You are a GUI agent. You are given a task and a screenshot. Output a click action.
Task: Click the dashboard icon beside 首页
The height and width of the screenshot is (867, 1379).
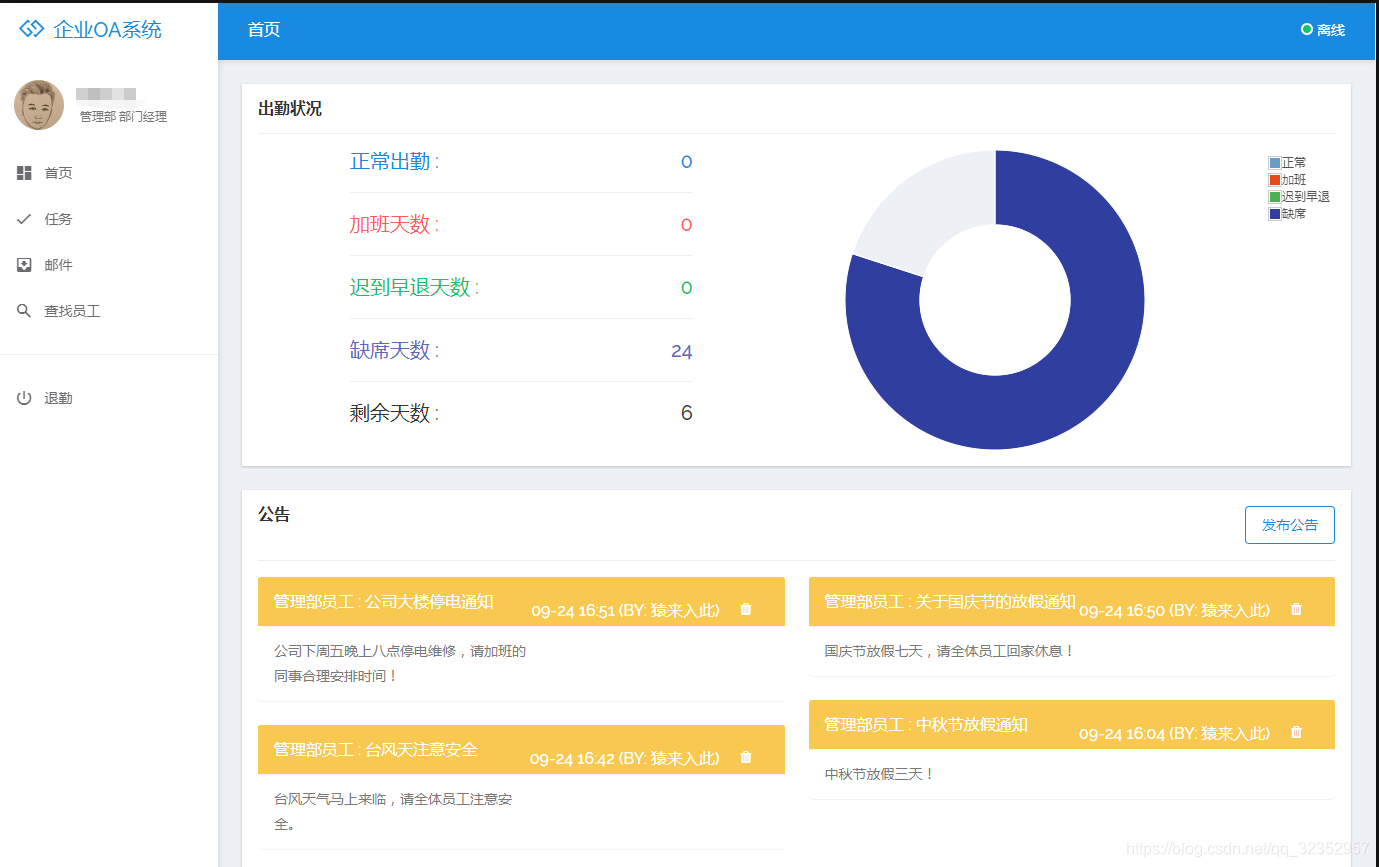pyautogui.click(x=24, y=173)
